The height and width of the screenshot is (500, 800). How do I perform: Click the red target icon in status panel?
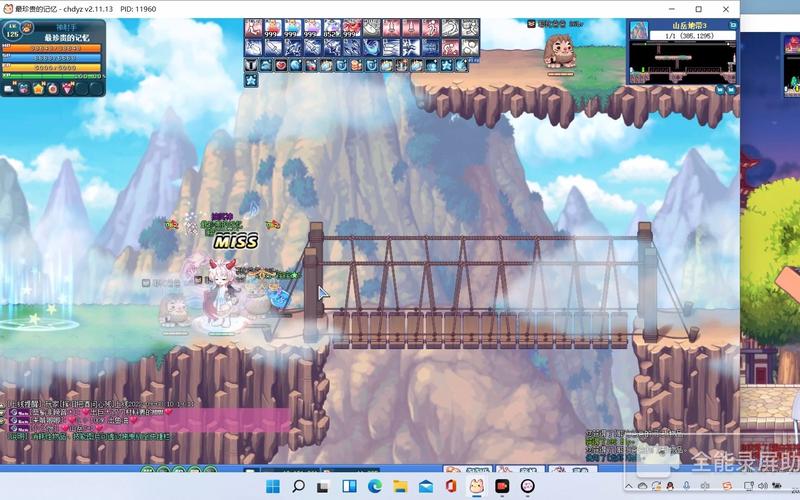pos(53,89)
